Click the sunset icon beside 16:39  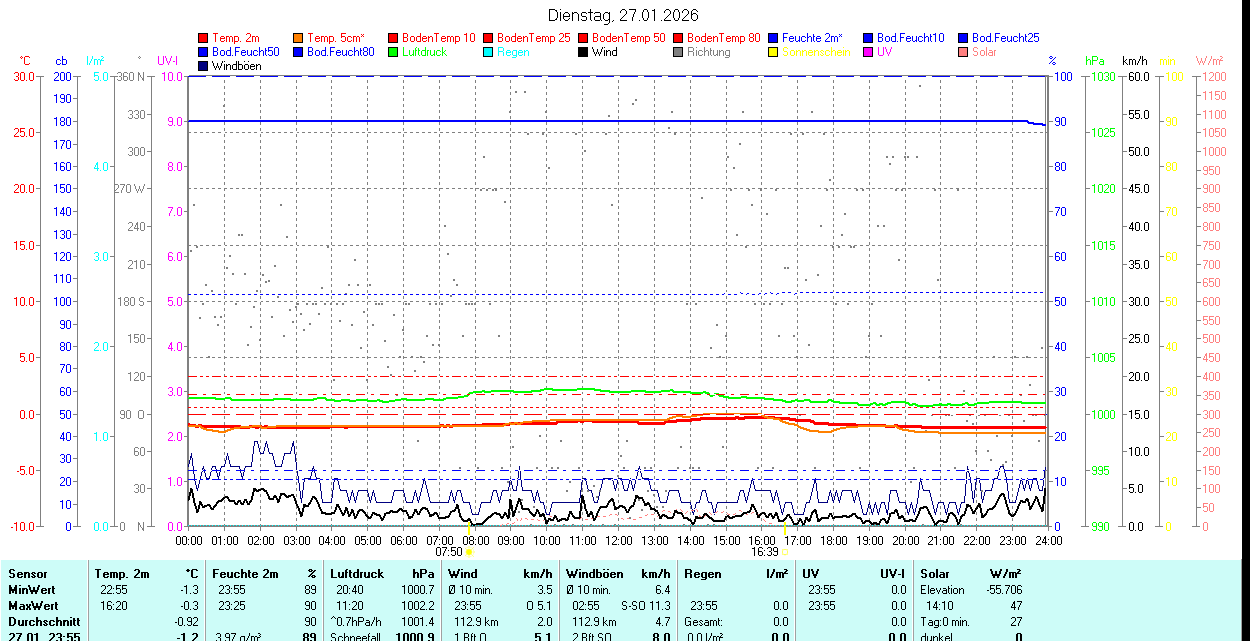785,551
